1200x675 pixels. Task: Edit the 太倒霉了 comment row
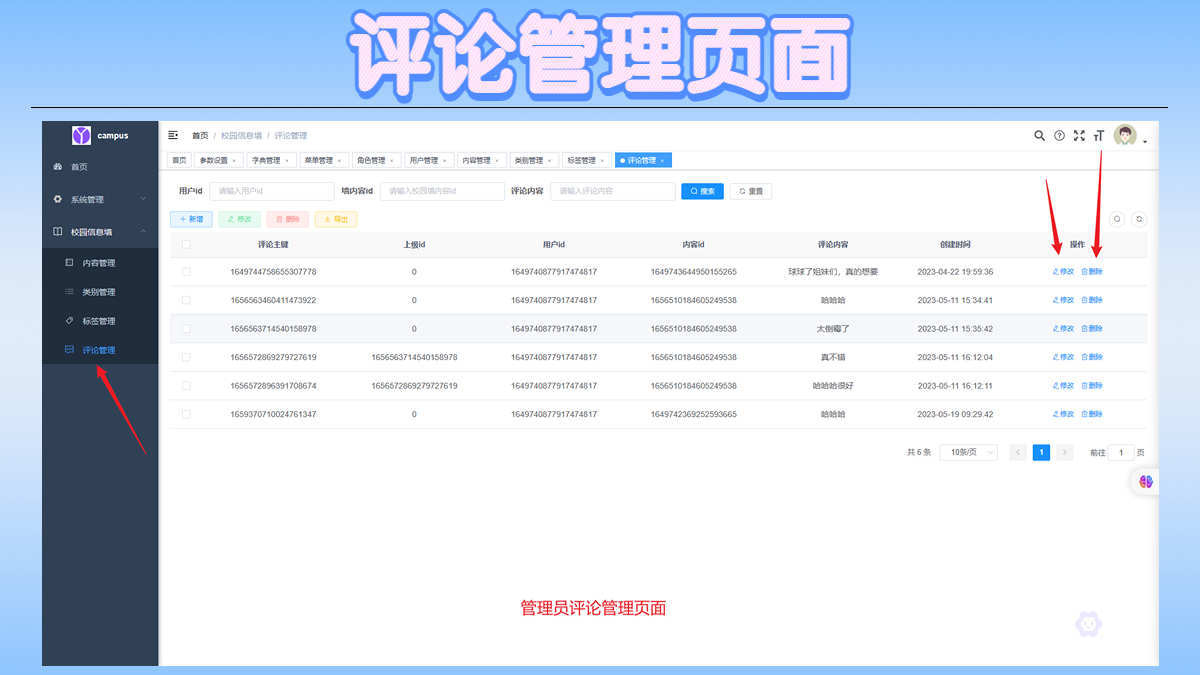tap(1063, 329)
